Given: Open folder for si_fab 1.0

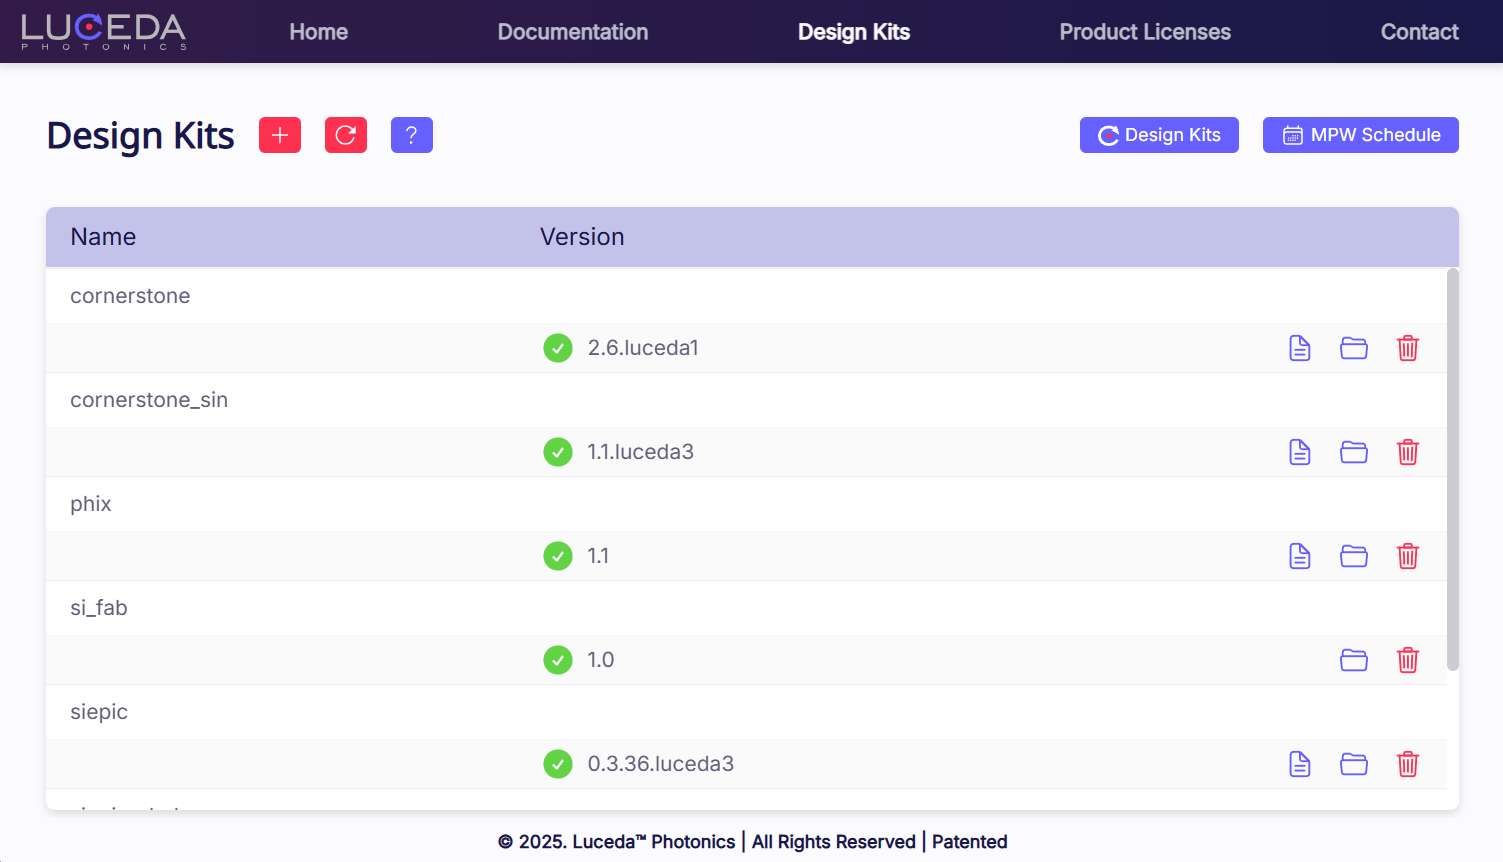Looking at the screenshot, I should tap(1353, 660).
